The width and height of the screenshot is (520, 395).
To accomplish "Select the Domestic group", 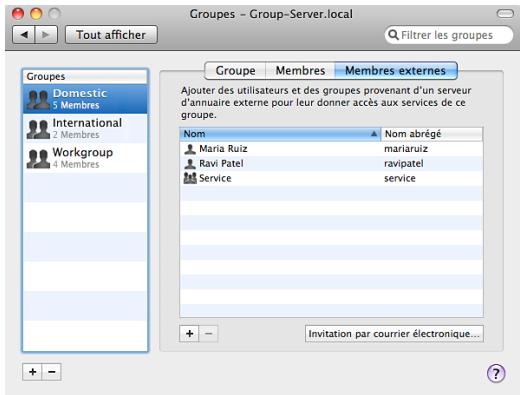I will coord(85,99).
